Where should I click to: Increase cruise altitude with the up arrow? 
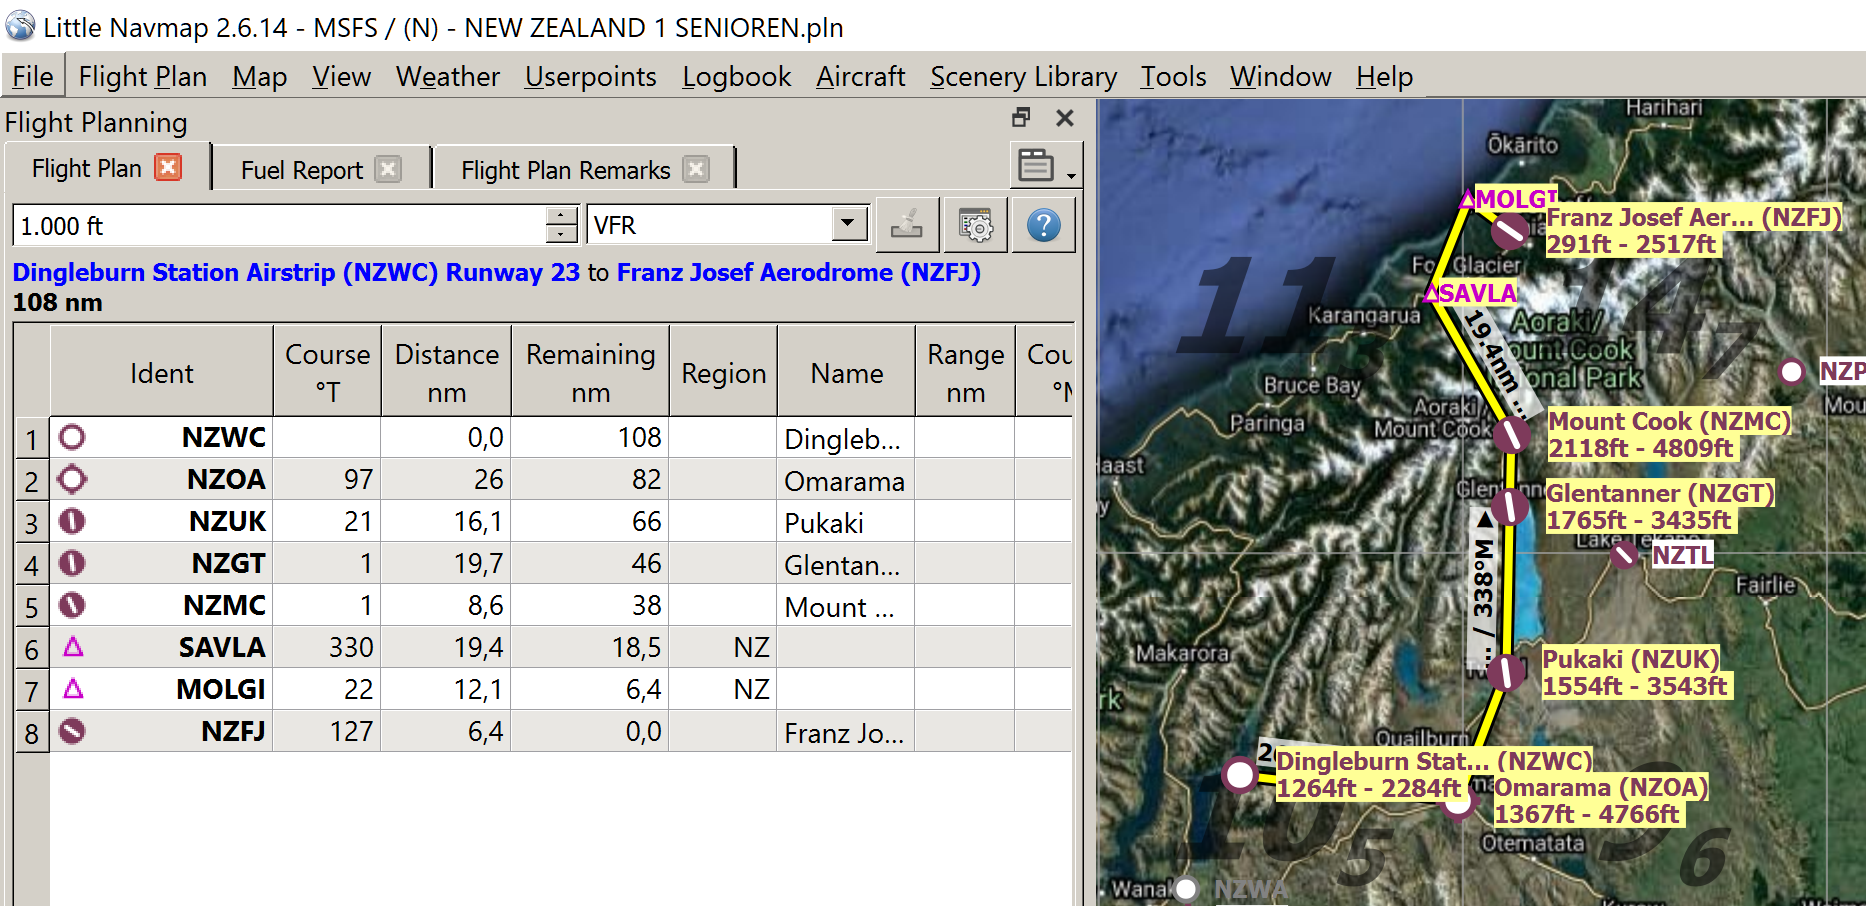[x=561, y=215]
